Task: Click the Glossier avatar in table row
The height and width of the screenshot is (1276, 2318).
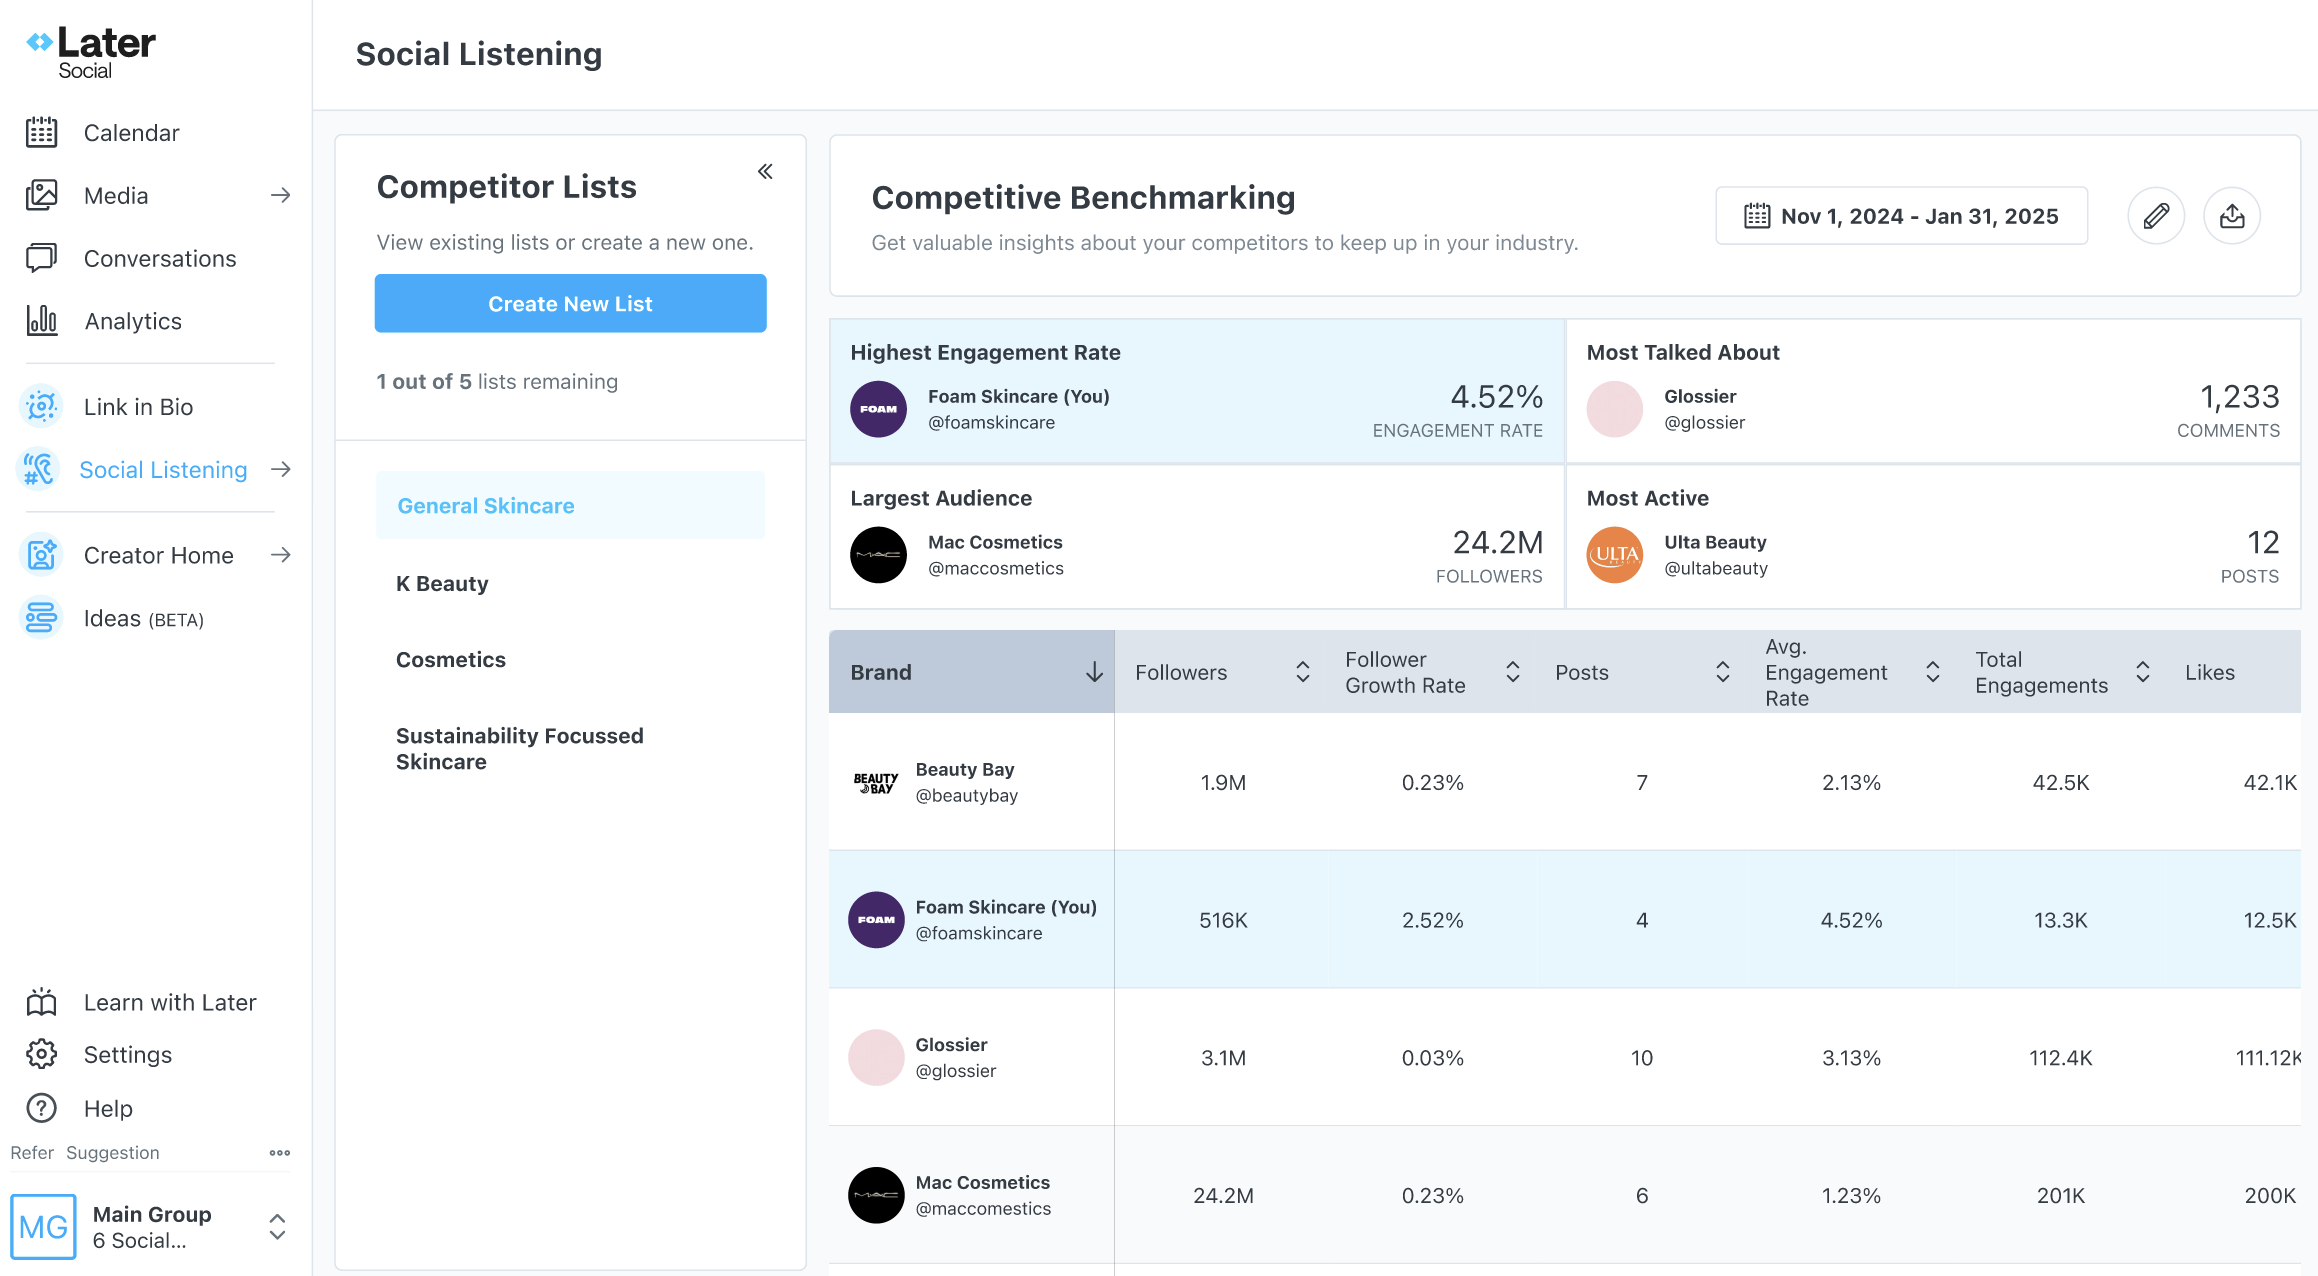Action: coord(876,1057)
